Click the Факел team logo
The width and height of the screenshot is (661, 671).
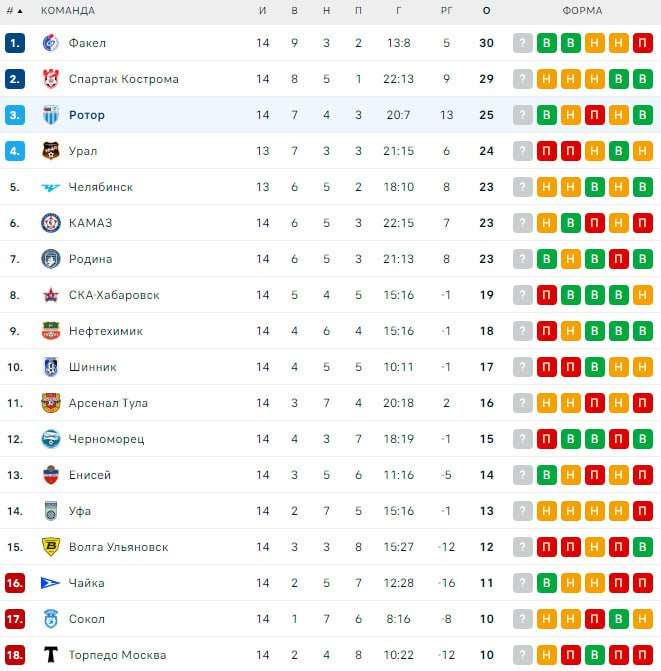[51, 43]
